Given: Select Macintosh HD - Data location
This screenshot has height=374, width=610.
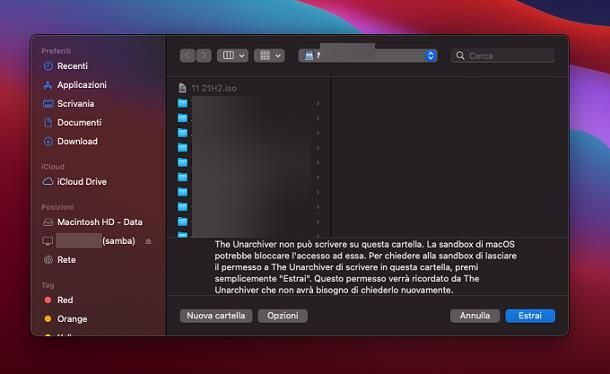Looking at the screenshot, I should (92, 222).
